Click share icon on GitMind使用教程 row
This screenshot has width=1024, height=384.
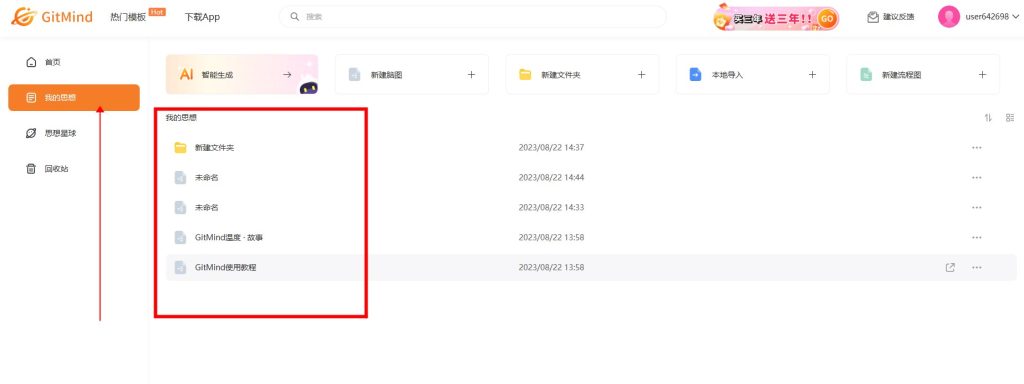(x=950, y=267)
